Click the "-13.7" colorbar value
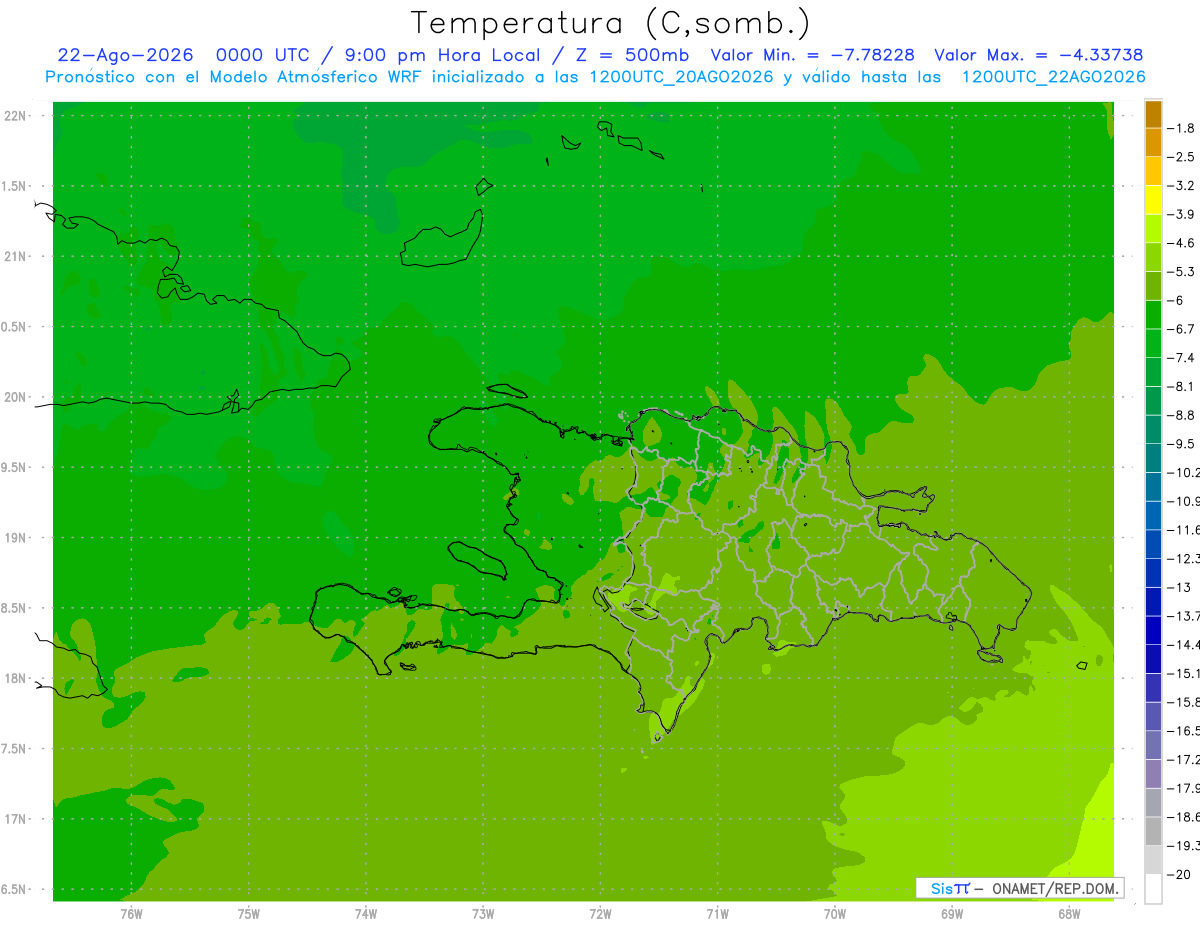This screenshot has height=927, width=1200. pos(1184,616)
